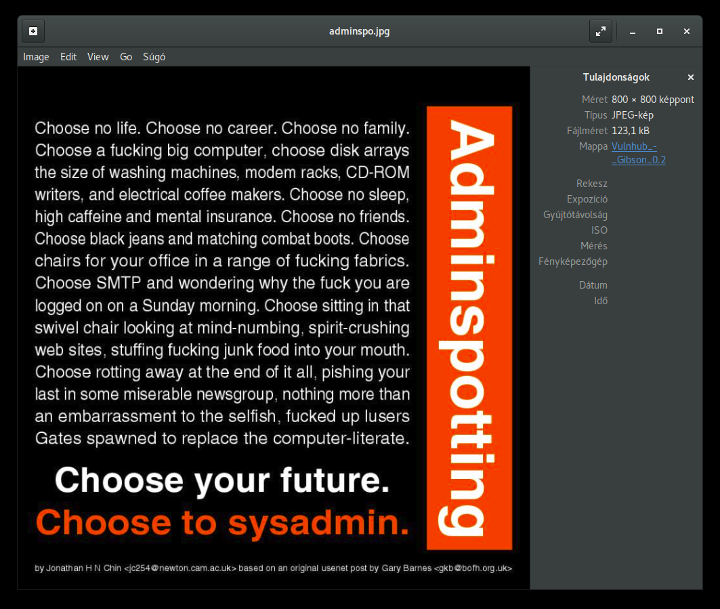Maximize the image viewer window

click(659, 31)
